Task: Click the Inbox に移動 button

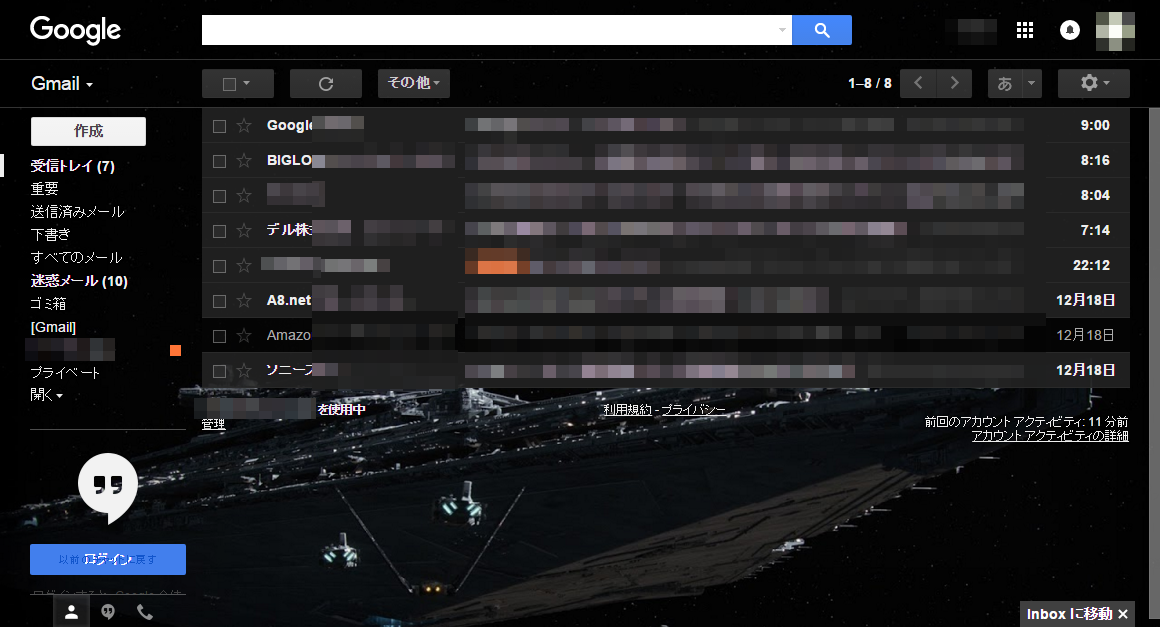Action: point(1070,614)
